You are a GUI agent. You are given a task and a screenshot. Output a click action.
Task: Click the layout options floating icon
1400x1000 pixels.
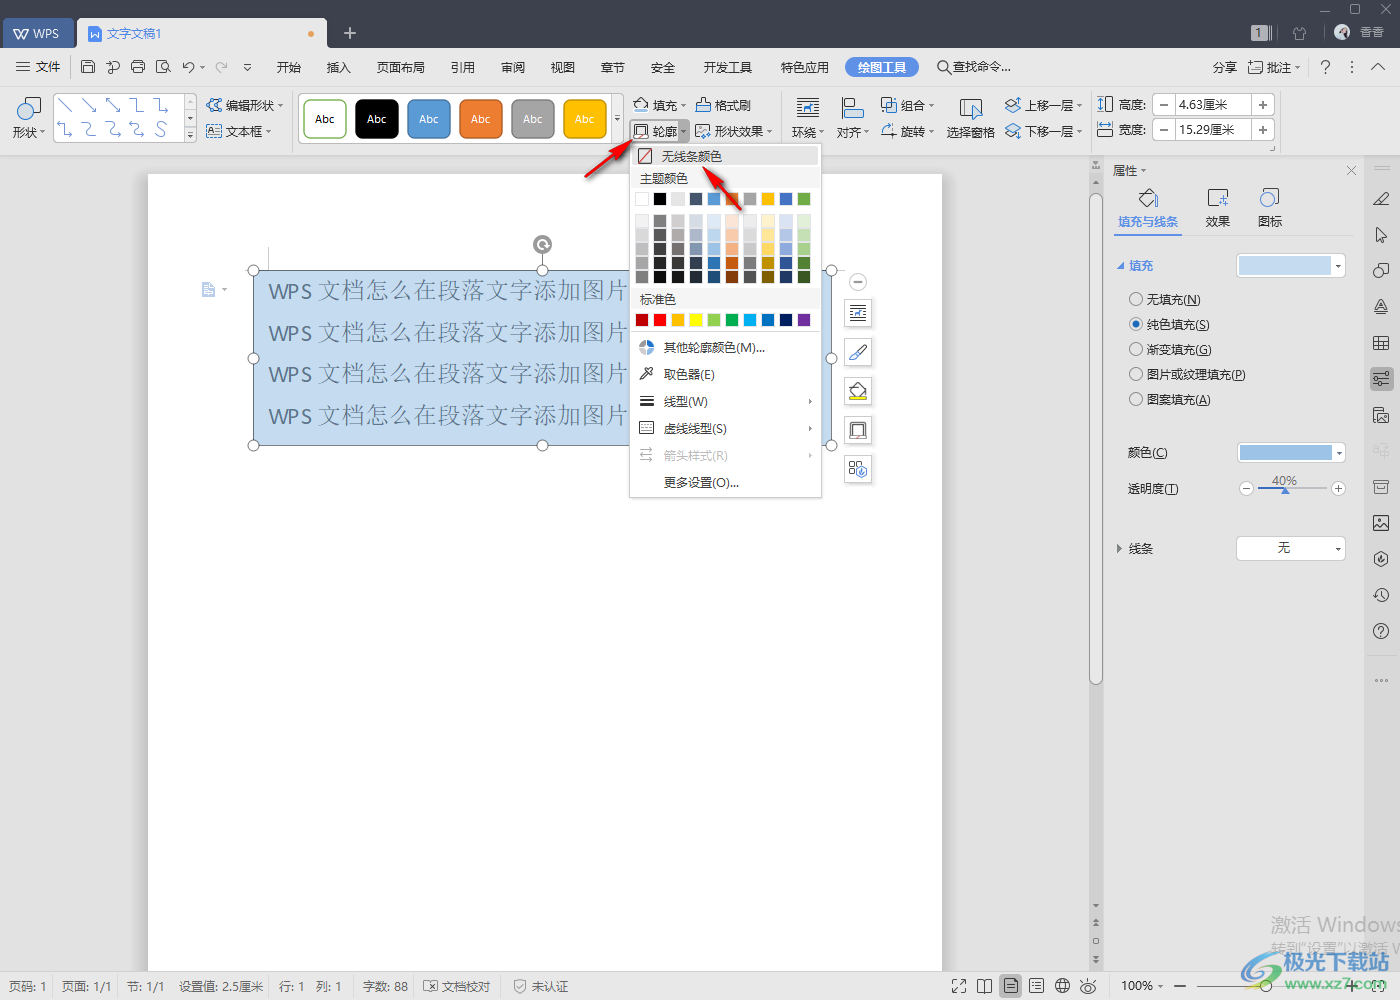click(x=858, y=313)
